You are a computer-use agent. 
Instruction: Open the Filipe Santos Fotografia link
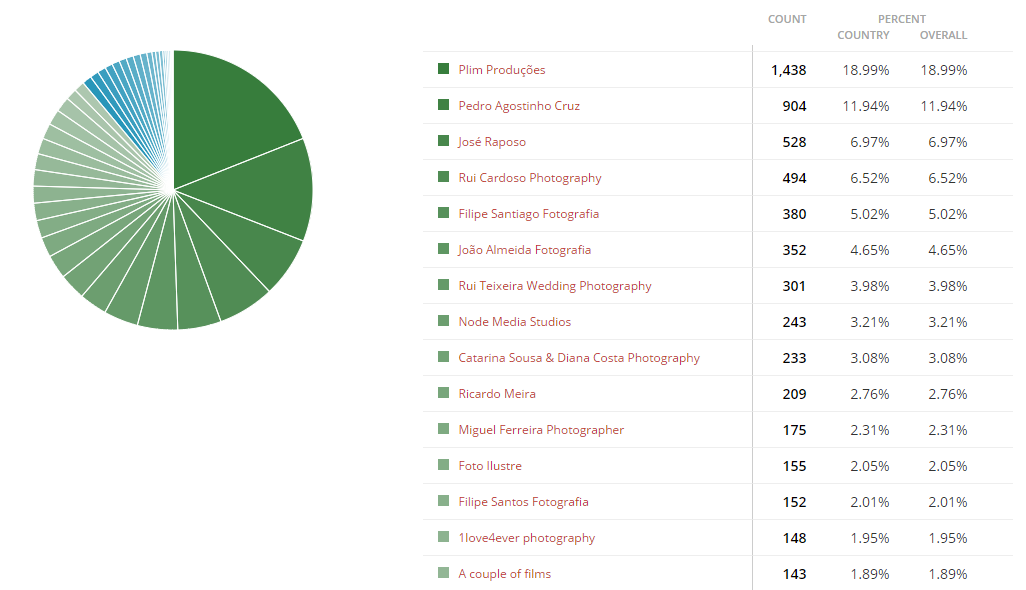pyautogui.click(x=523, y=502)
